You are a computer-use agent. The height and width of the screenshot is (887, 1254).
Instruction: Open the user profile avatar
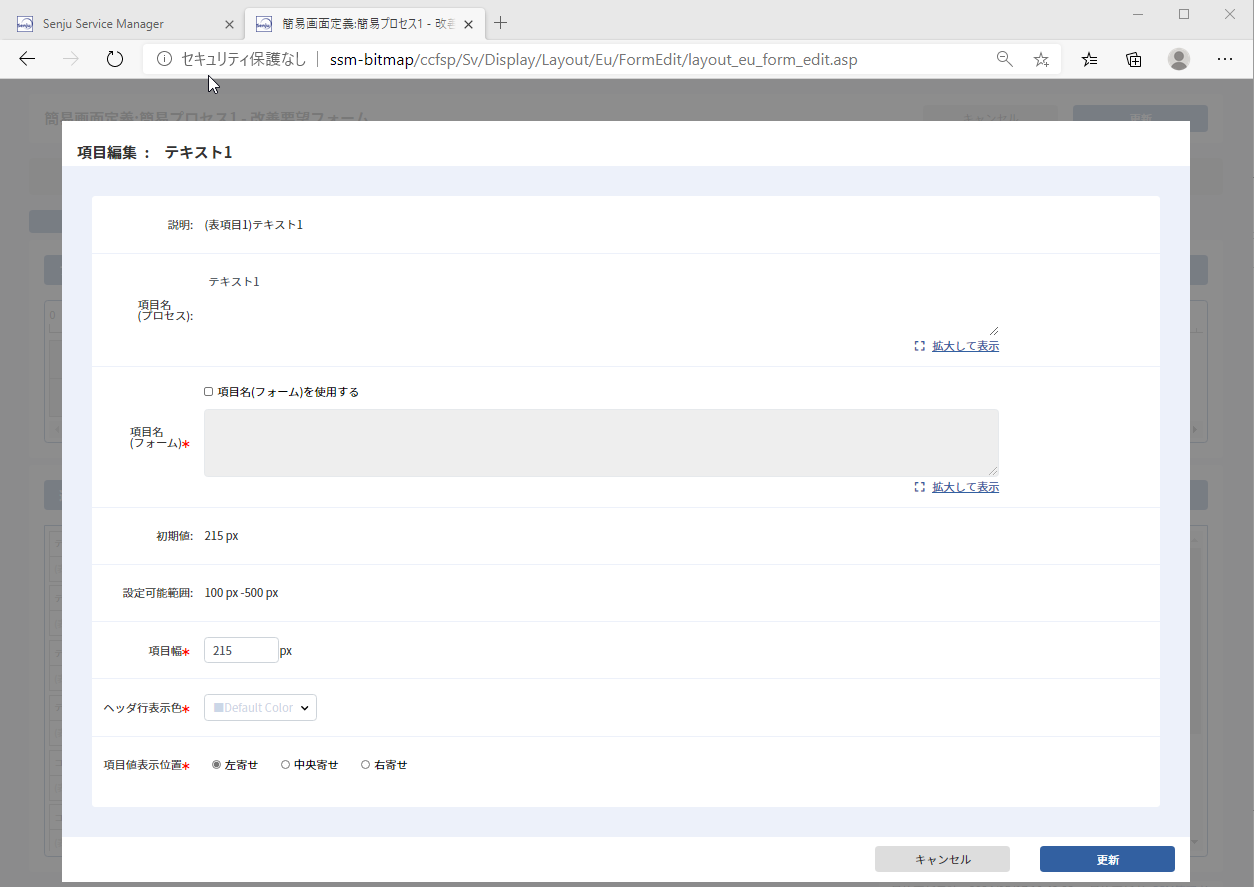click(1179, 59)
